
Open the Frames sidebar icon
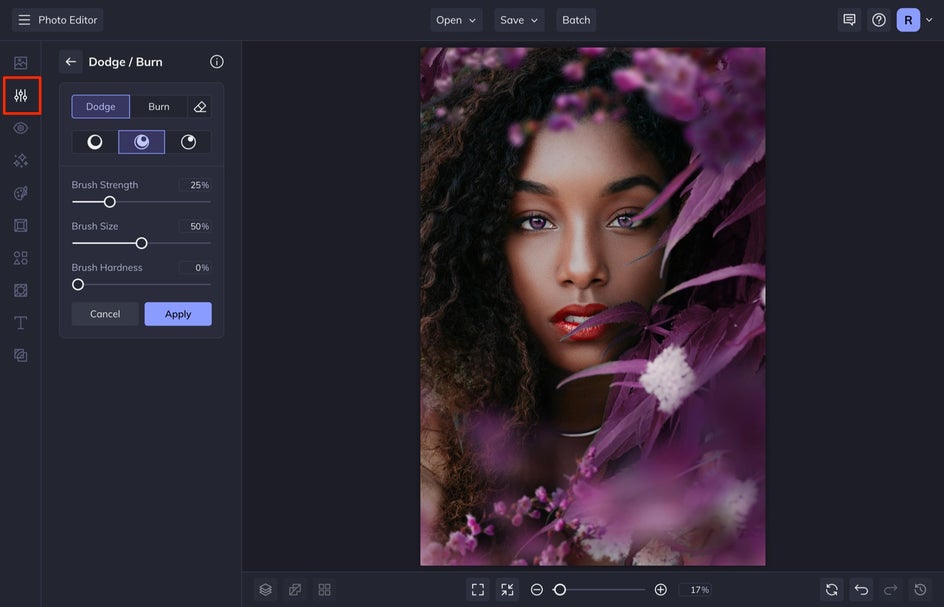click(x=20, y=225)
